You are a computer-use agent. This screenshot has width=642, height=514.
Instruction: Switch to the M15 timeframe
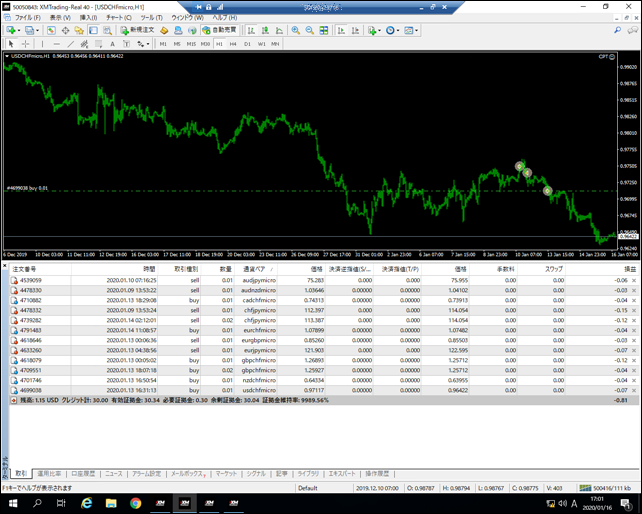coord(191,44)
